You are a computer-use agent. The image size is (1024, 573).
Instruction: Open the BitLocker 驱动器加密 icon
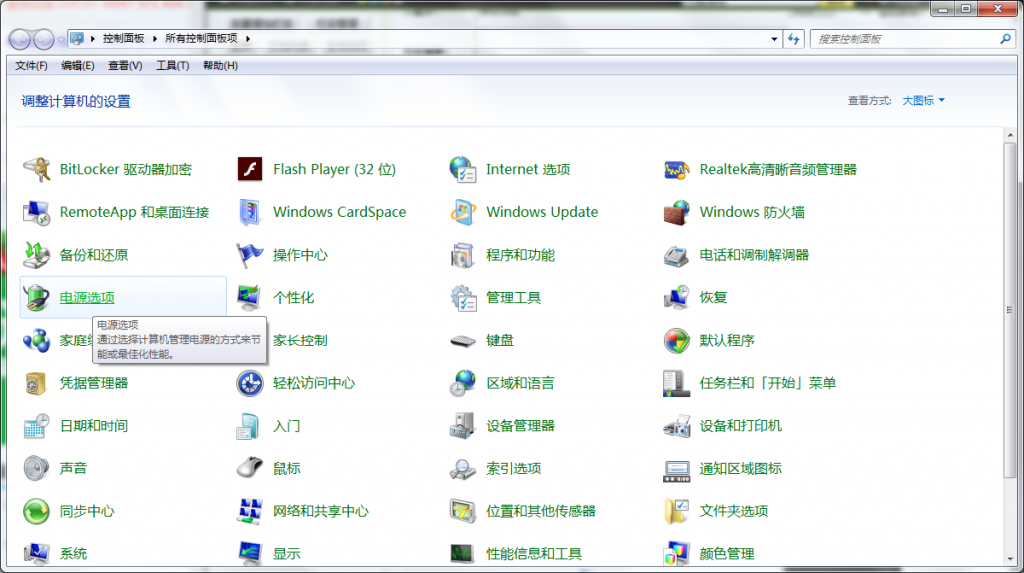tap(37, 169)
